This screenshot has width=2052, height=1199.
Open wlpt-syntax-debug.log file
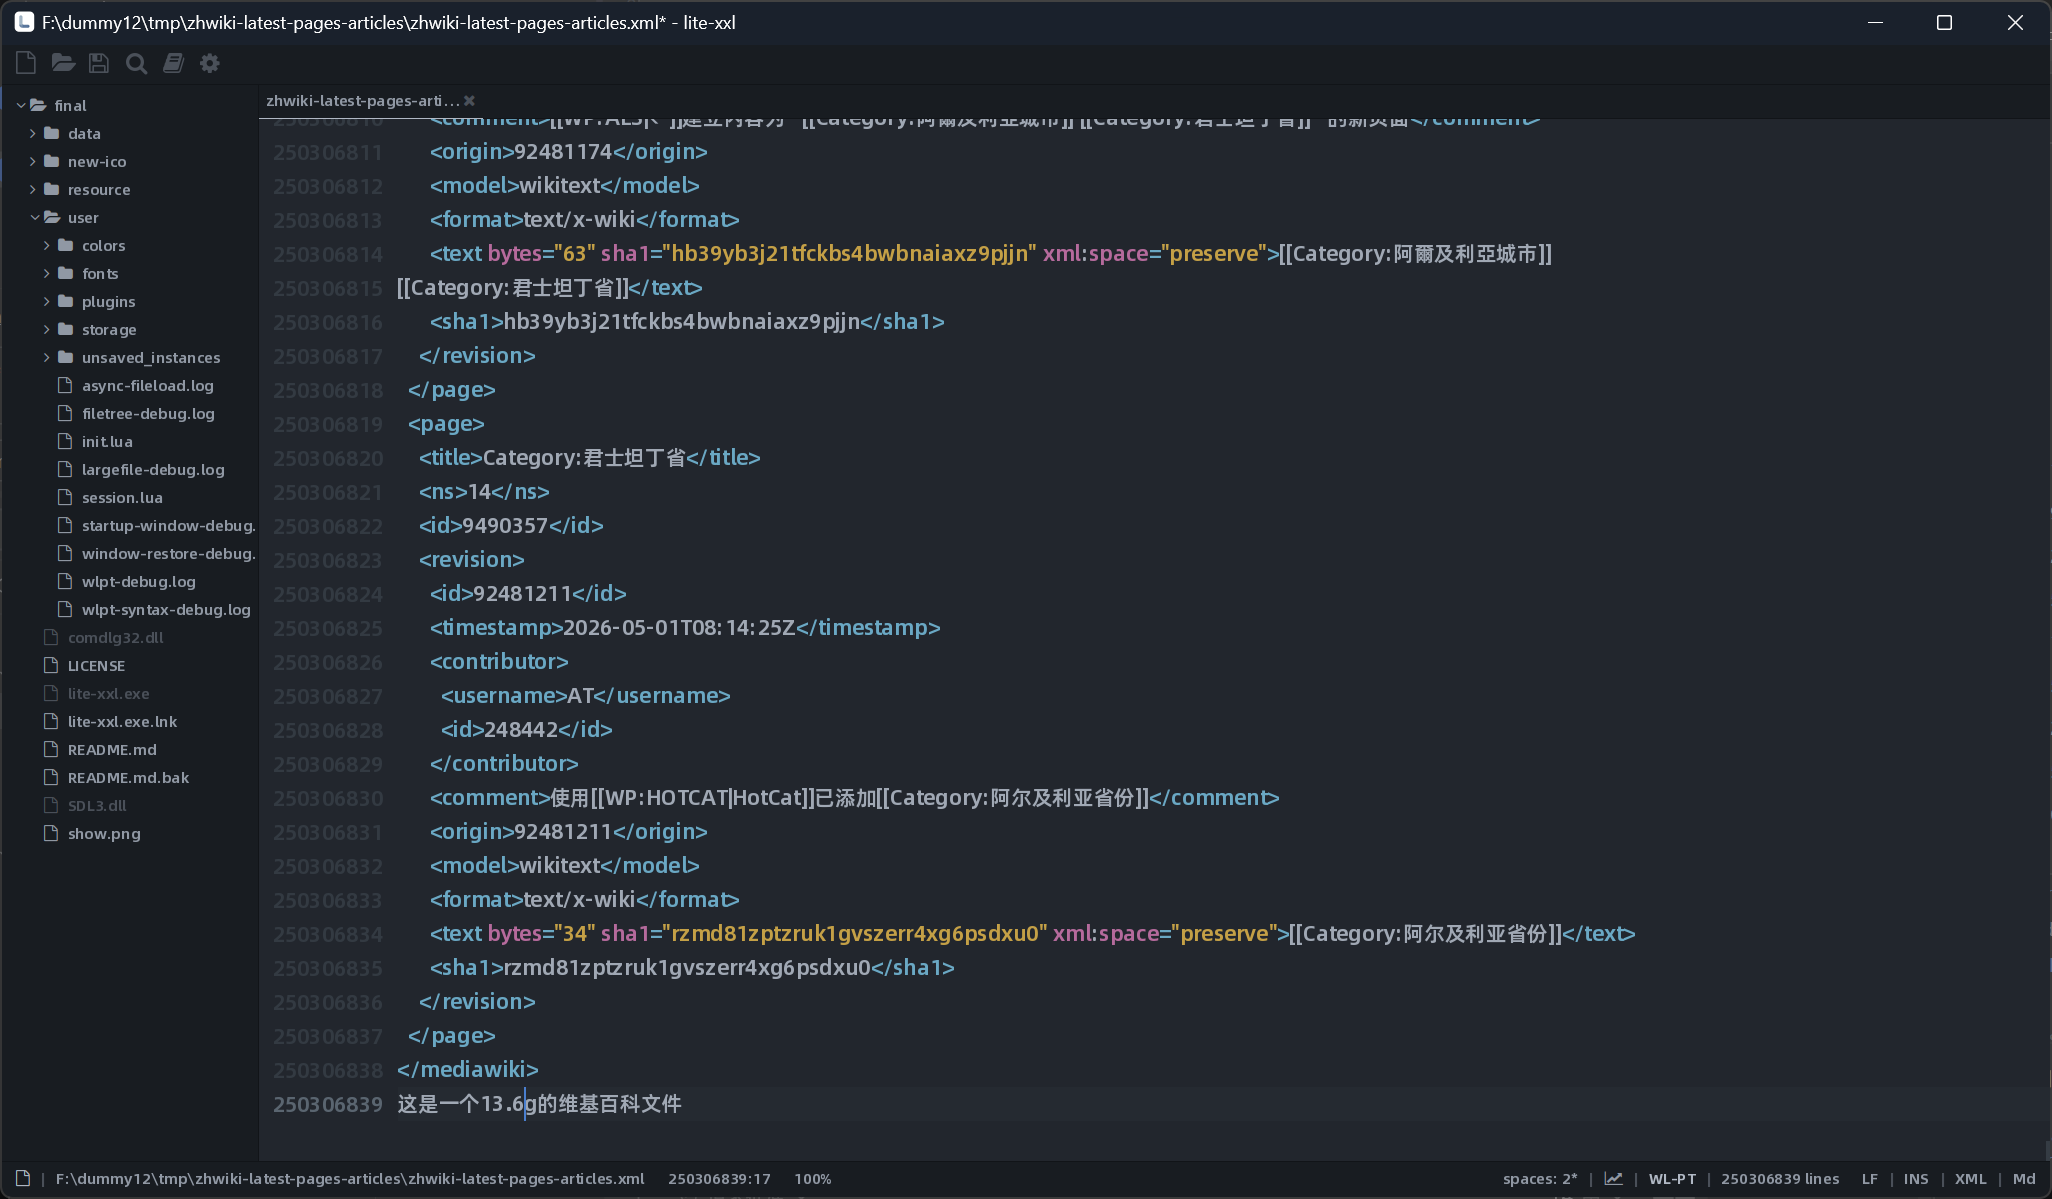pos(166,609)
